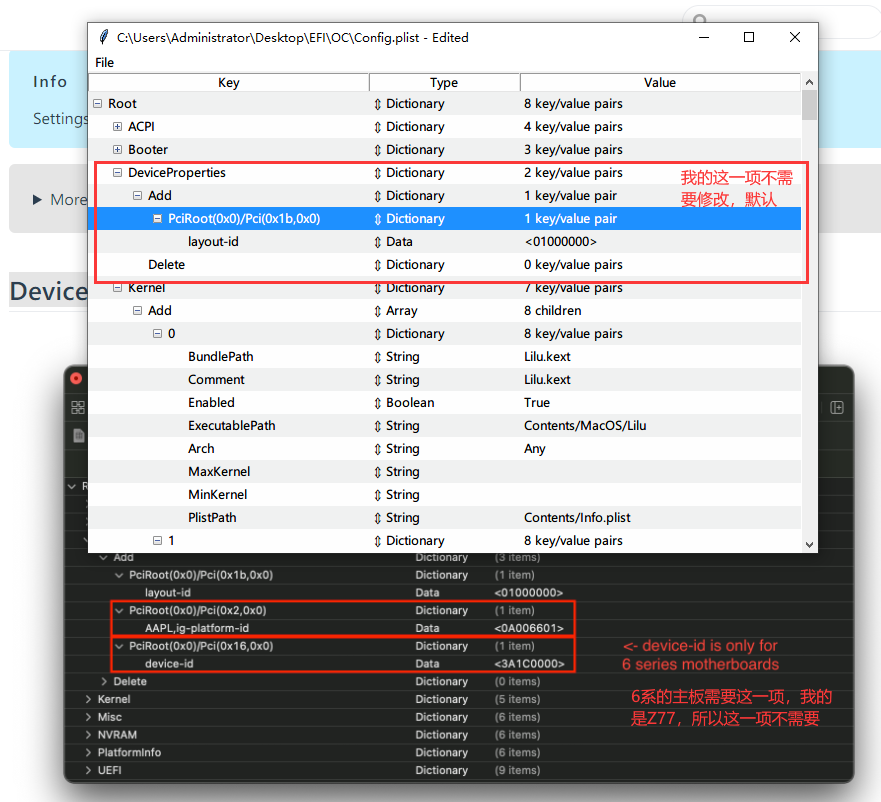Click the Key column header

228,83
